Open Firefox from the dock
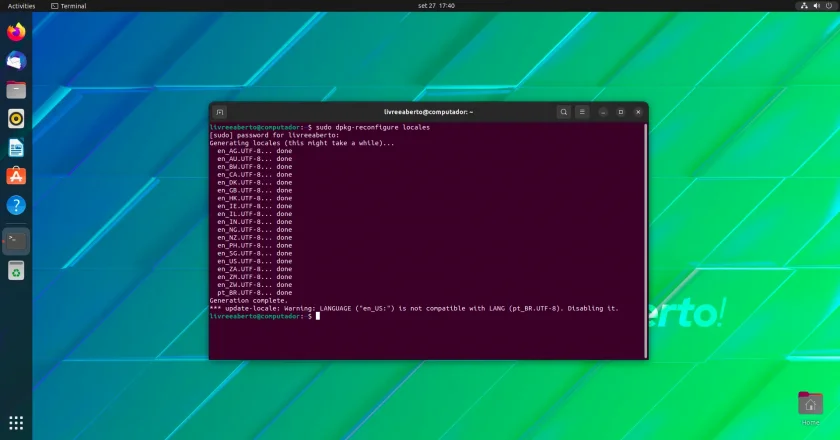840x440 pixels. coord(16,32)
